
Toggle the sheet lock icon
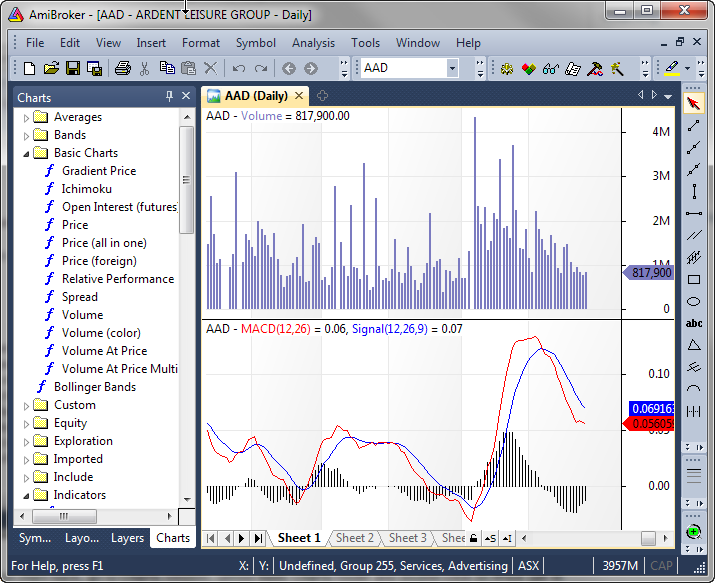(473, 538)
